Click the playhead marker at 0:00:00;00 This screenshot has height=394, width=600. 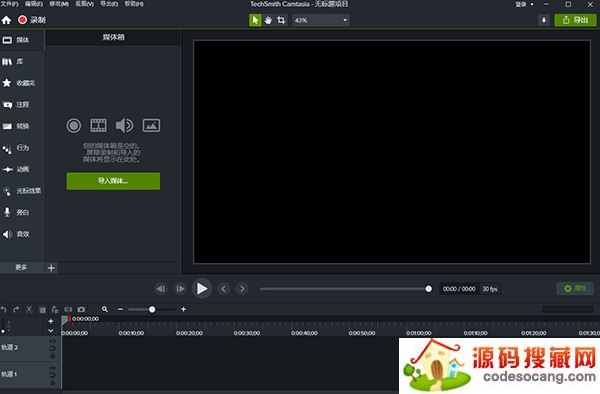[65, 319]
